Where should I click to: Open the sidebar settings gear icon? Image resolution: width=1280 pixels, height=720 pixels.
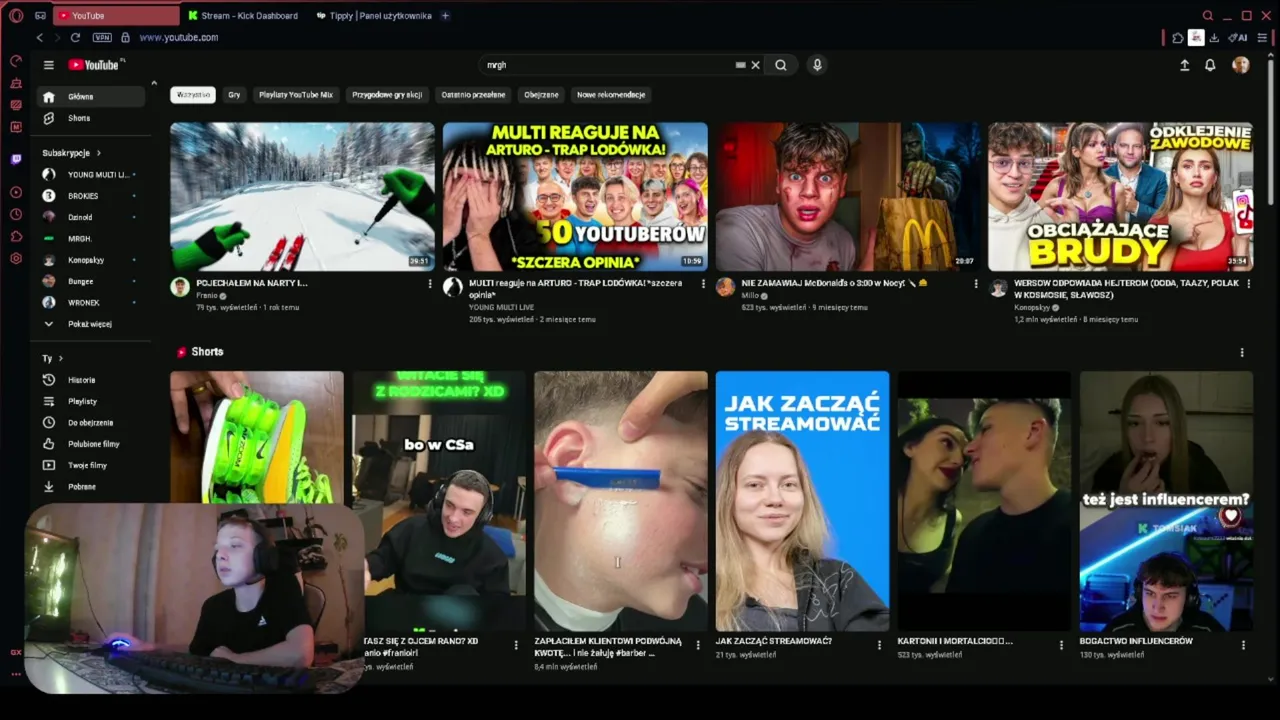point(16,258)
